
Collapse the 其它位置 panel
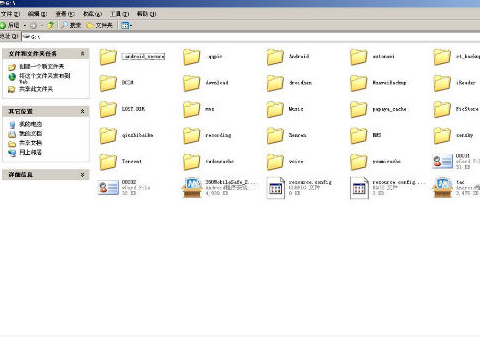point(82,111)
